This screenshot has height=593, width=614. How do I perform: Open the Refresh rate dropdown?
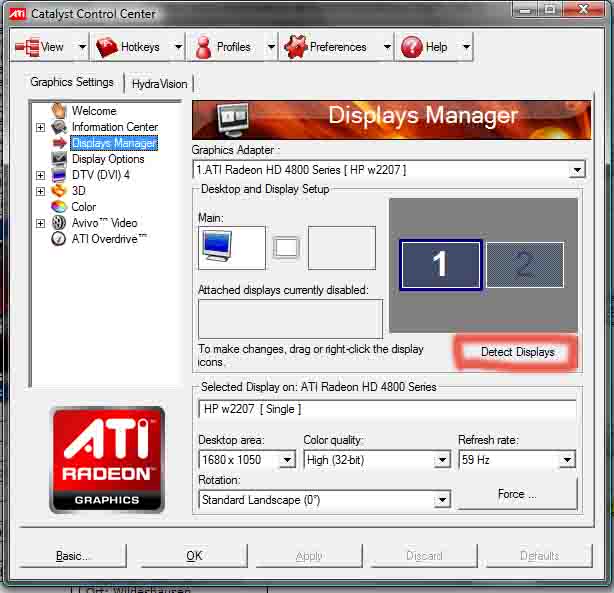[567, 459]
